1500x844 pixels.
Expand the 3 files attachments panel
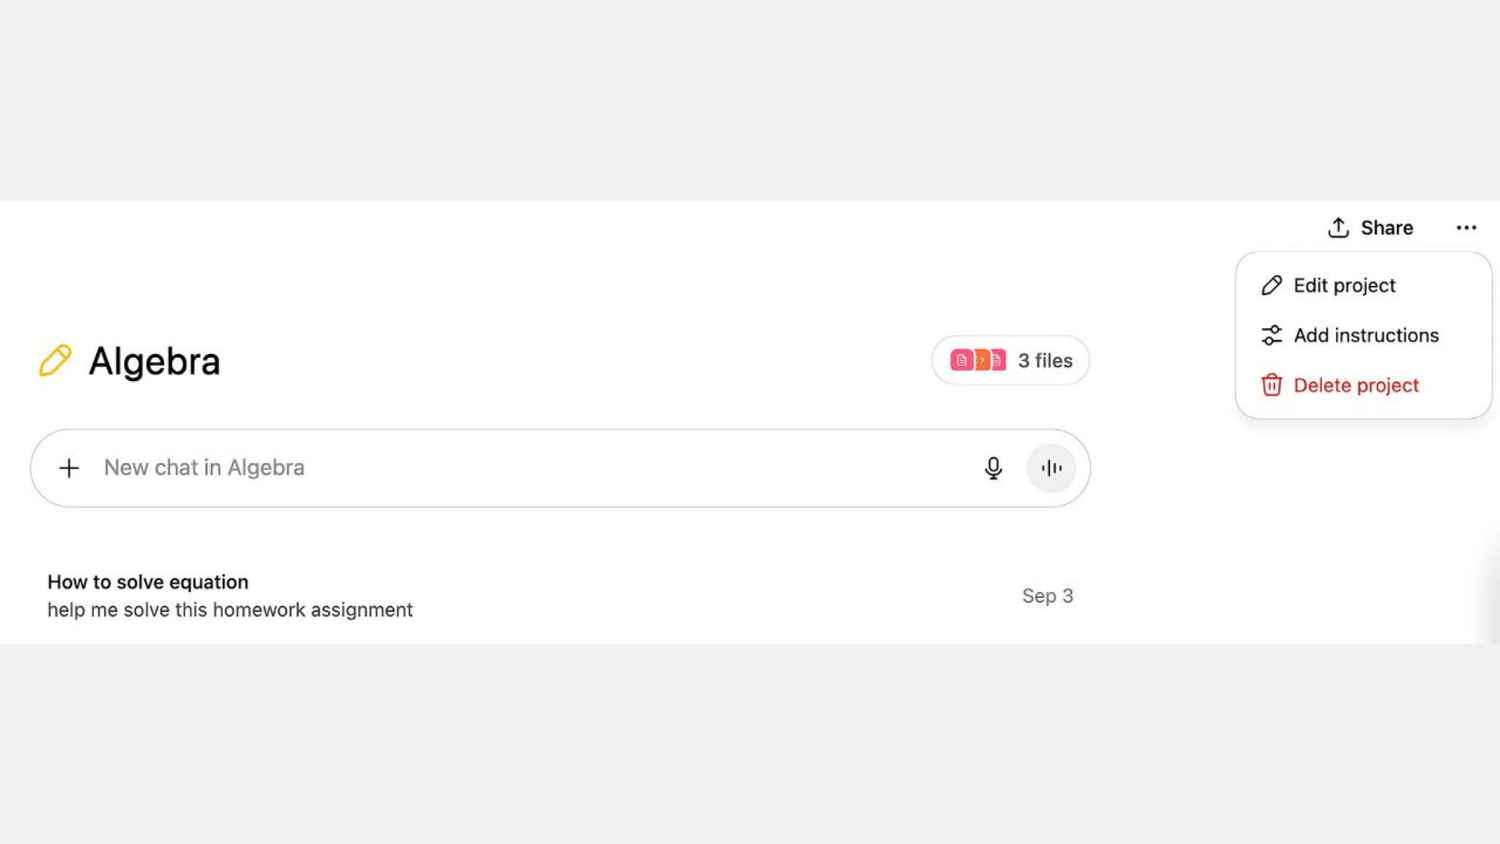point(1010,360)
